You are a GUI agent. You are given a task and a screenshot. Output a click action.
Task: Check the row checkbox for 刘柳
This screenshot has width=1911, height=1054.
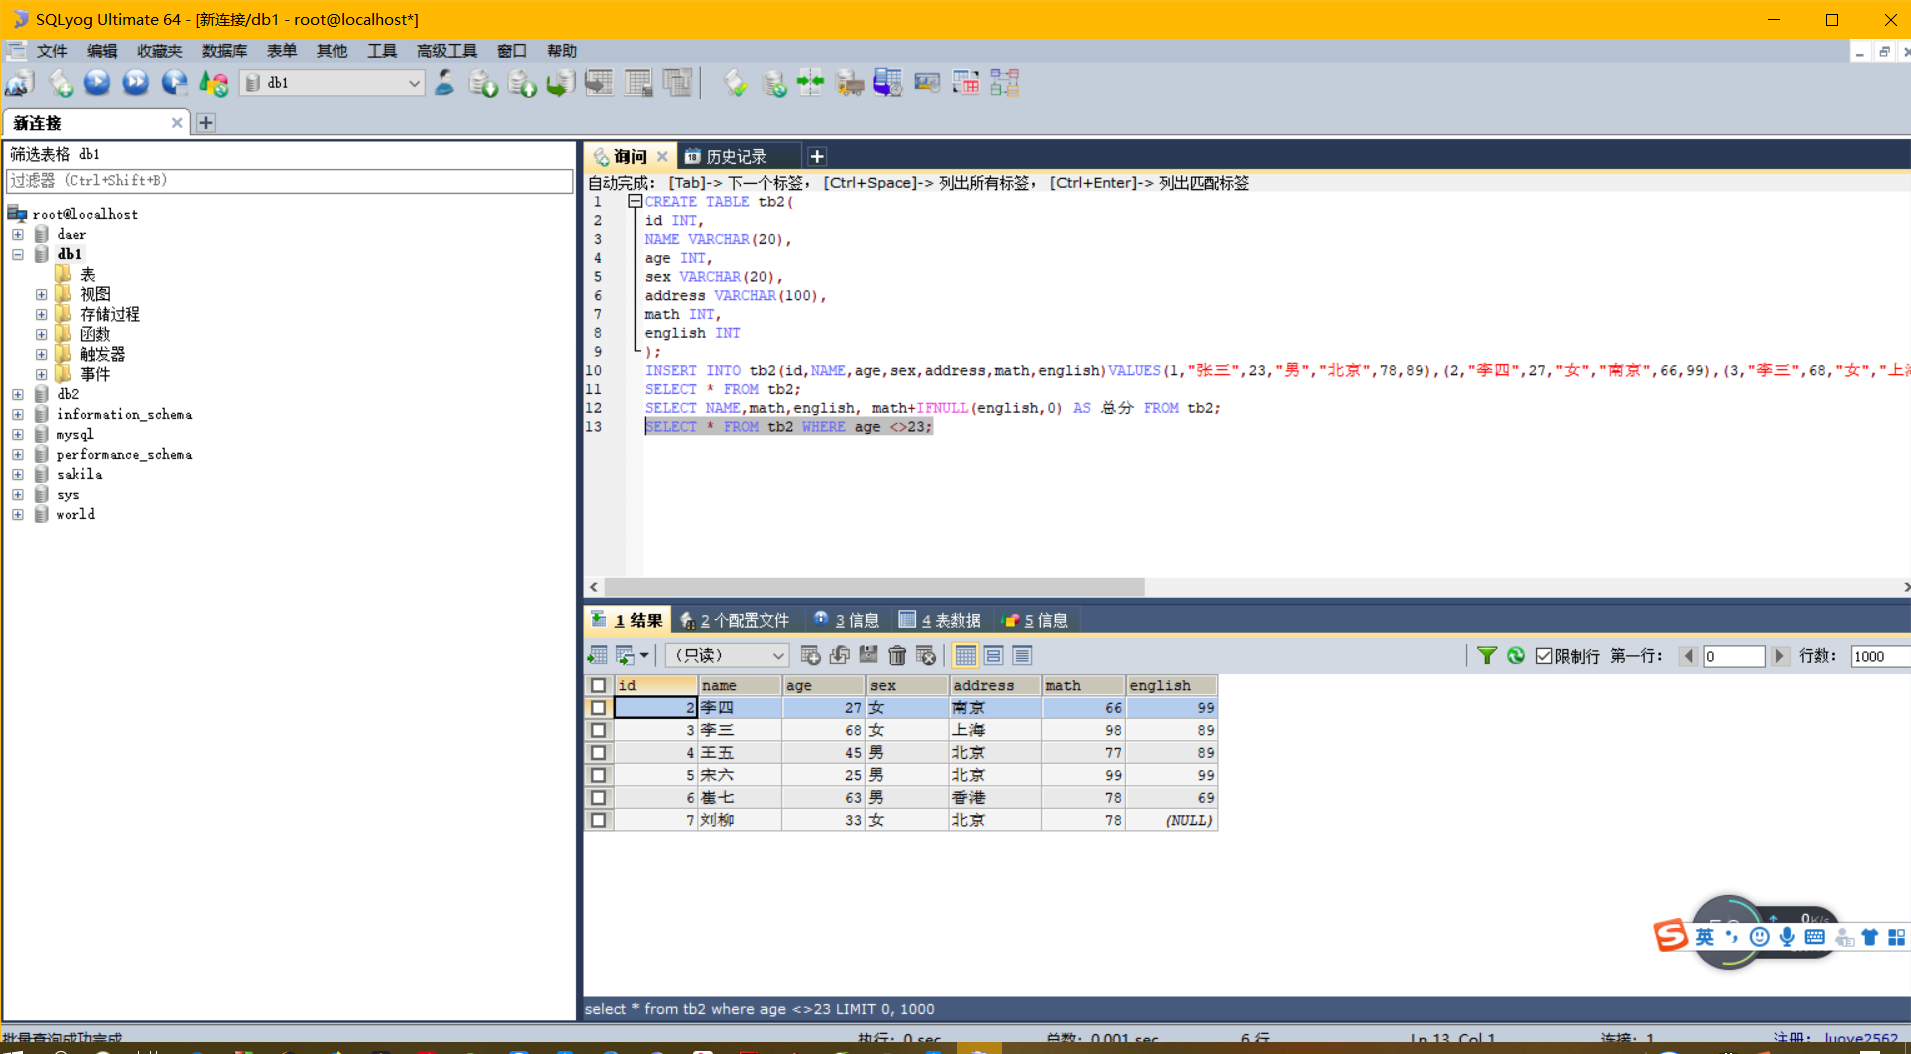[598, 820]
